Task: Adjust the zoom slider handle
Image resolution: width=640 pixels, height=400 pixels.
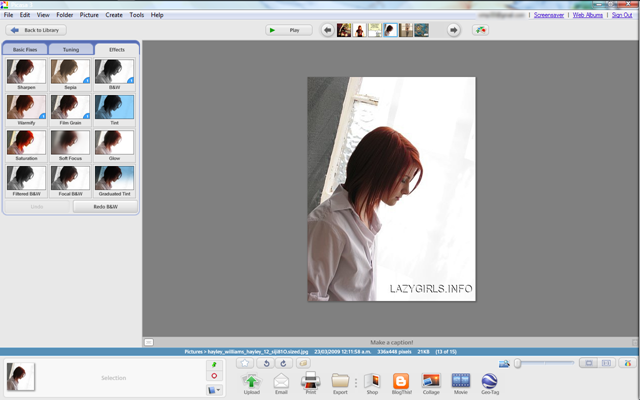Action: (x=518, y=363)
